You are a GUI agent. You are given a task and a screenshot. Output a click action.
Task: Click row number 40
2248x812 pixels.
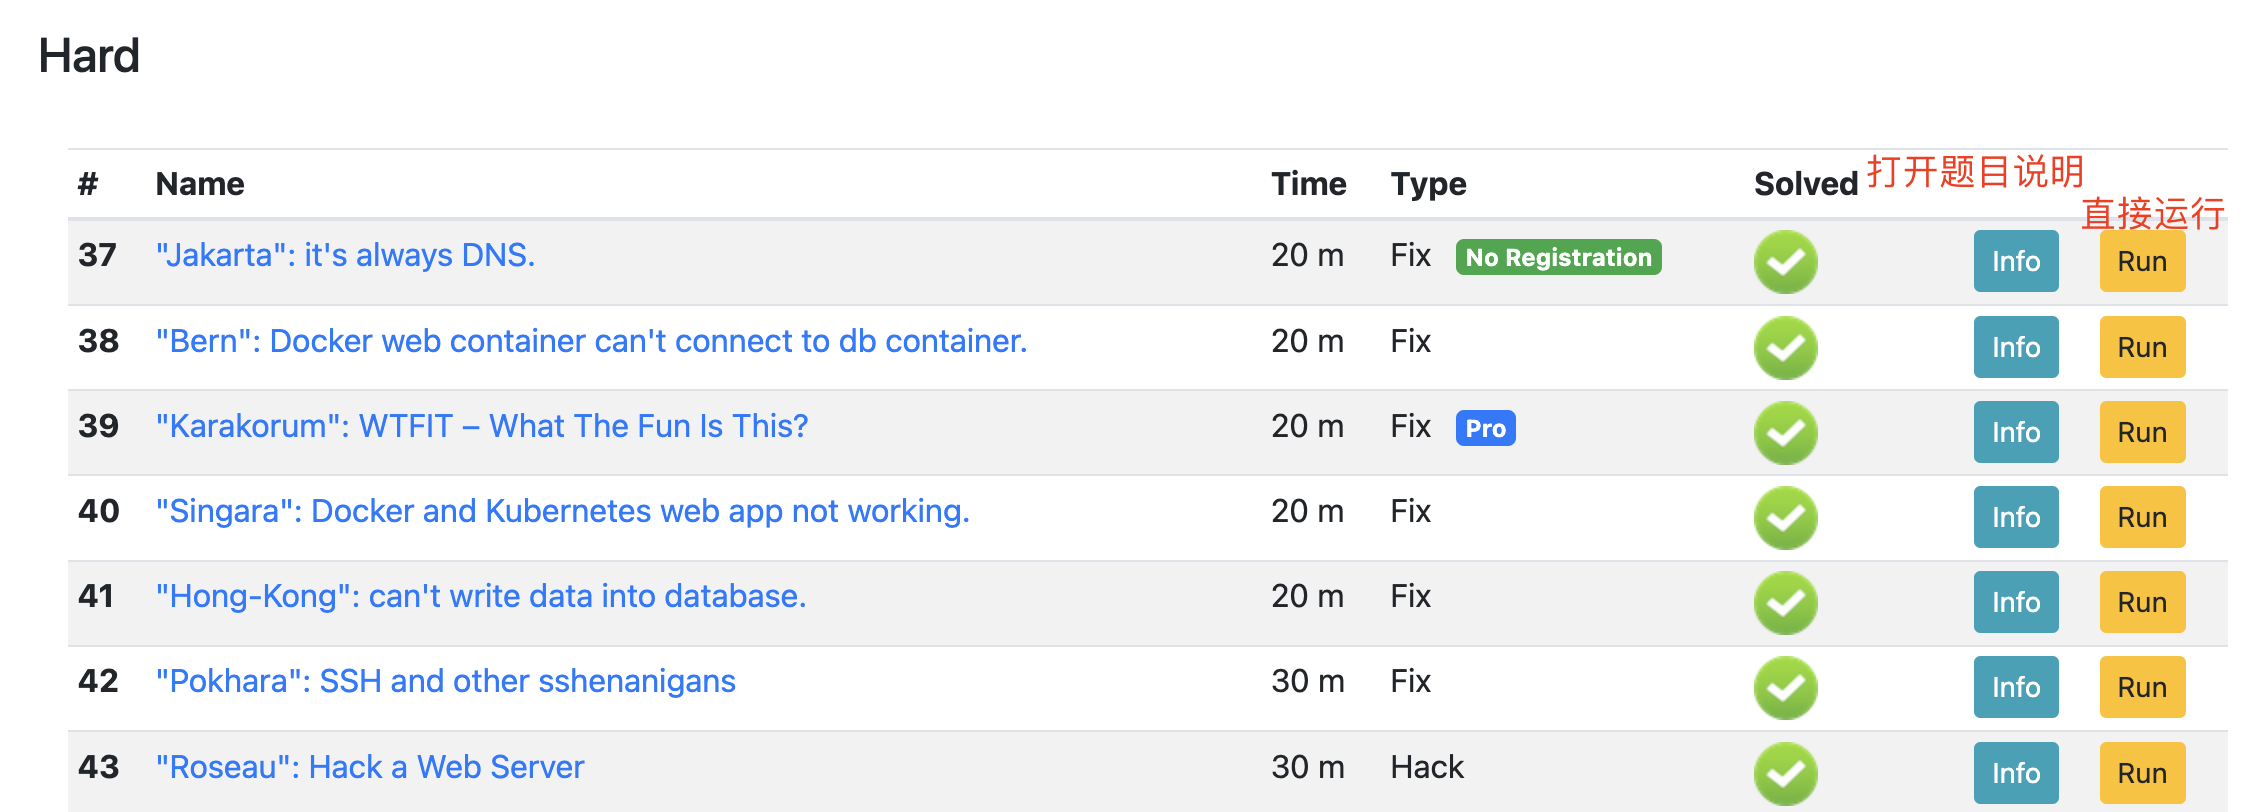(x=98, y=511)
